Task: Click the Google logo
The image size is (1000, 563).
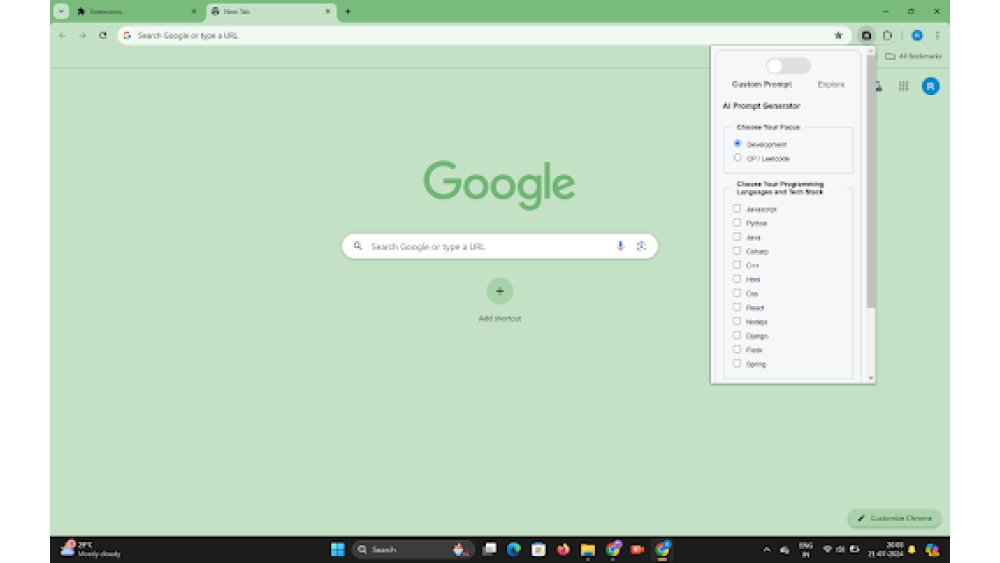Action: pyautogui.click(x=499, y=185)
